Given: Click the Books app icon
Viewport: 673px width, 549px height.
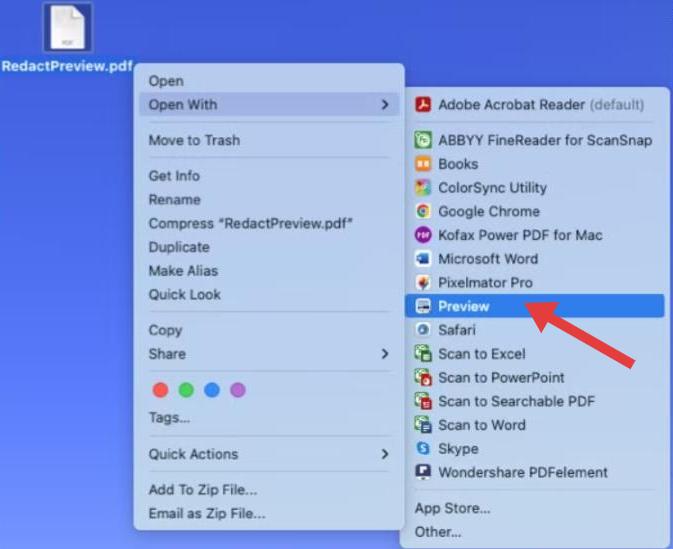Looking at the screenshot, I should click(423, 164).
